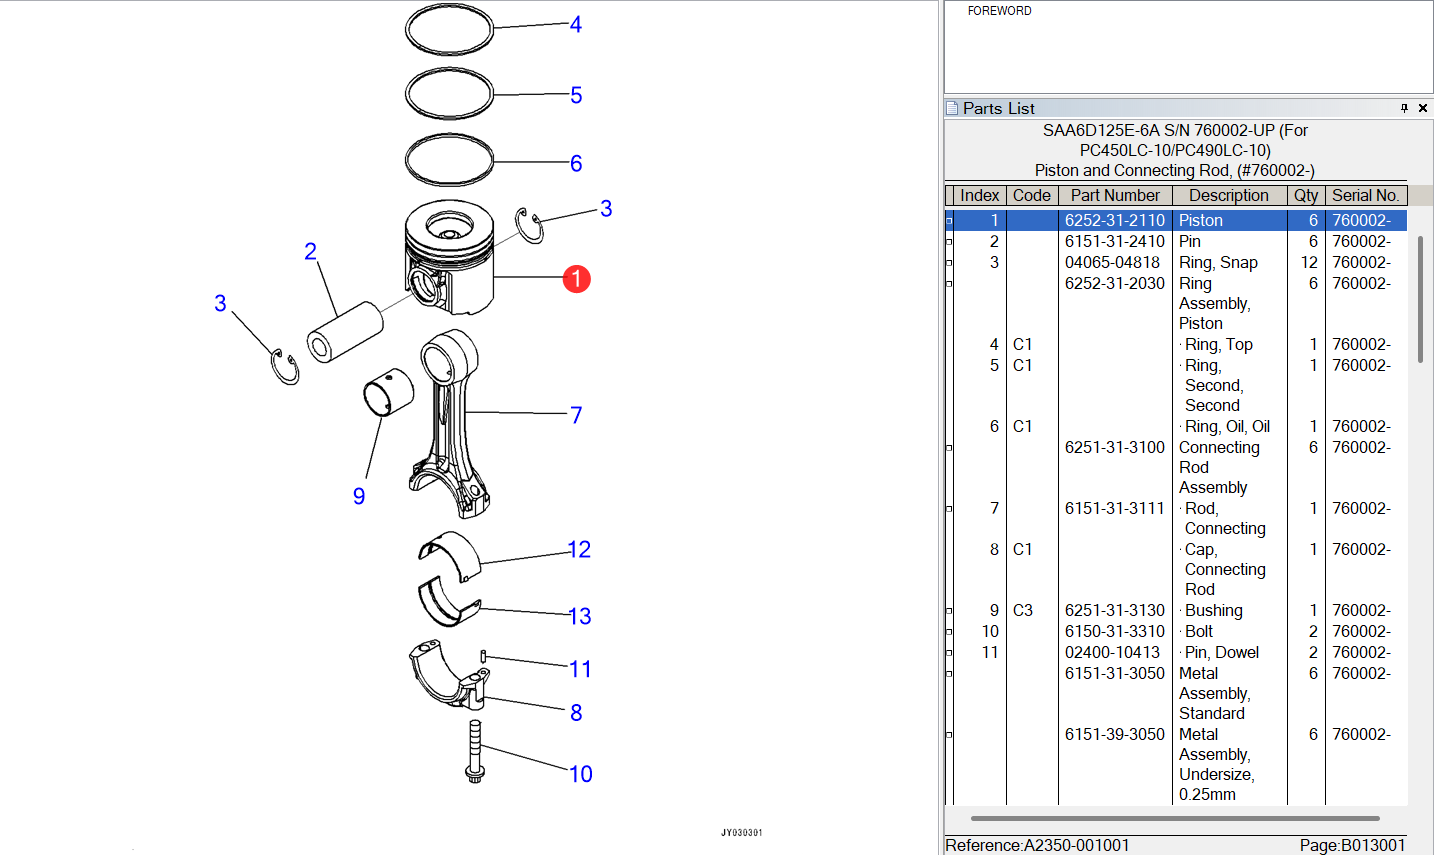Toggle the checkbox for the Bushing row
This screenshot has height=855, width=1434.
pyautogui.click(x=949, y=611)
